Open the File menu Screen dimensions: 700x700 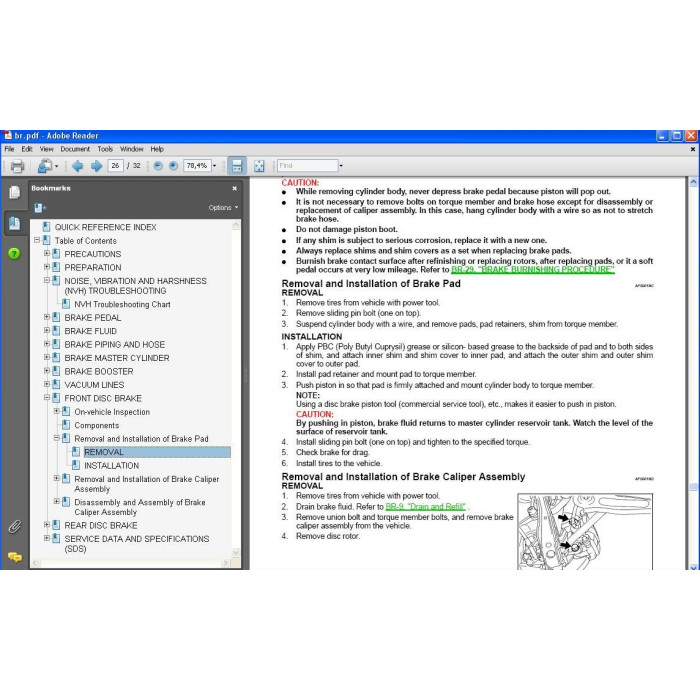pos(9,149)
